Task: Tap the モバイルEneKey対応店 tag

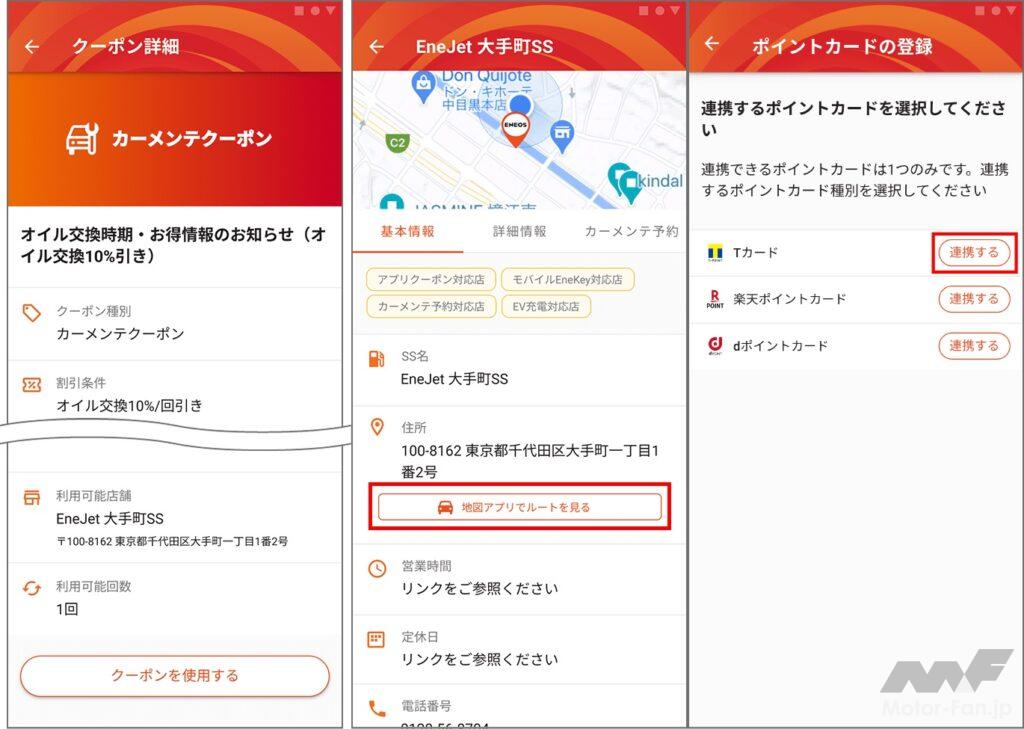Action: tap(568, 279)
